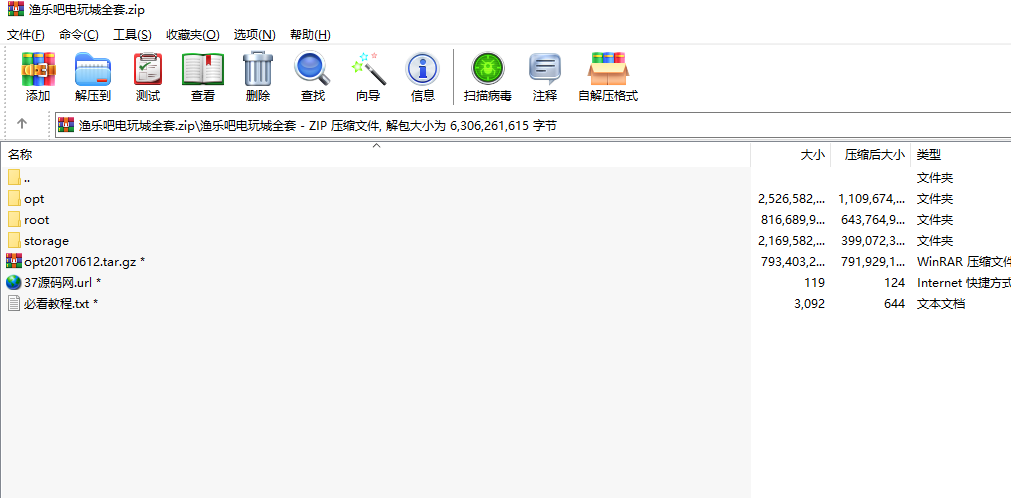The image size is (1011, 498).
Task: Click the sort indicator arrow above the file list
Action: click(x=377, y=145)
